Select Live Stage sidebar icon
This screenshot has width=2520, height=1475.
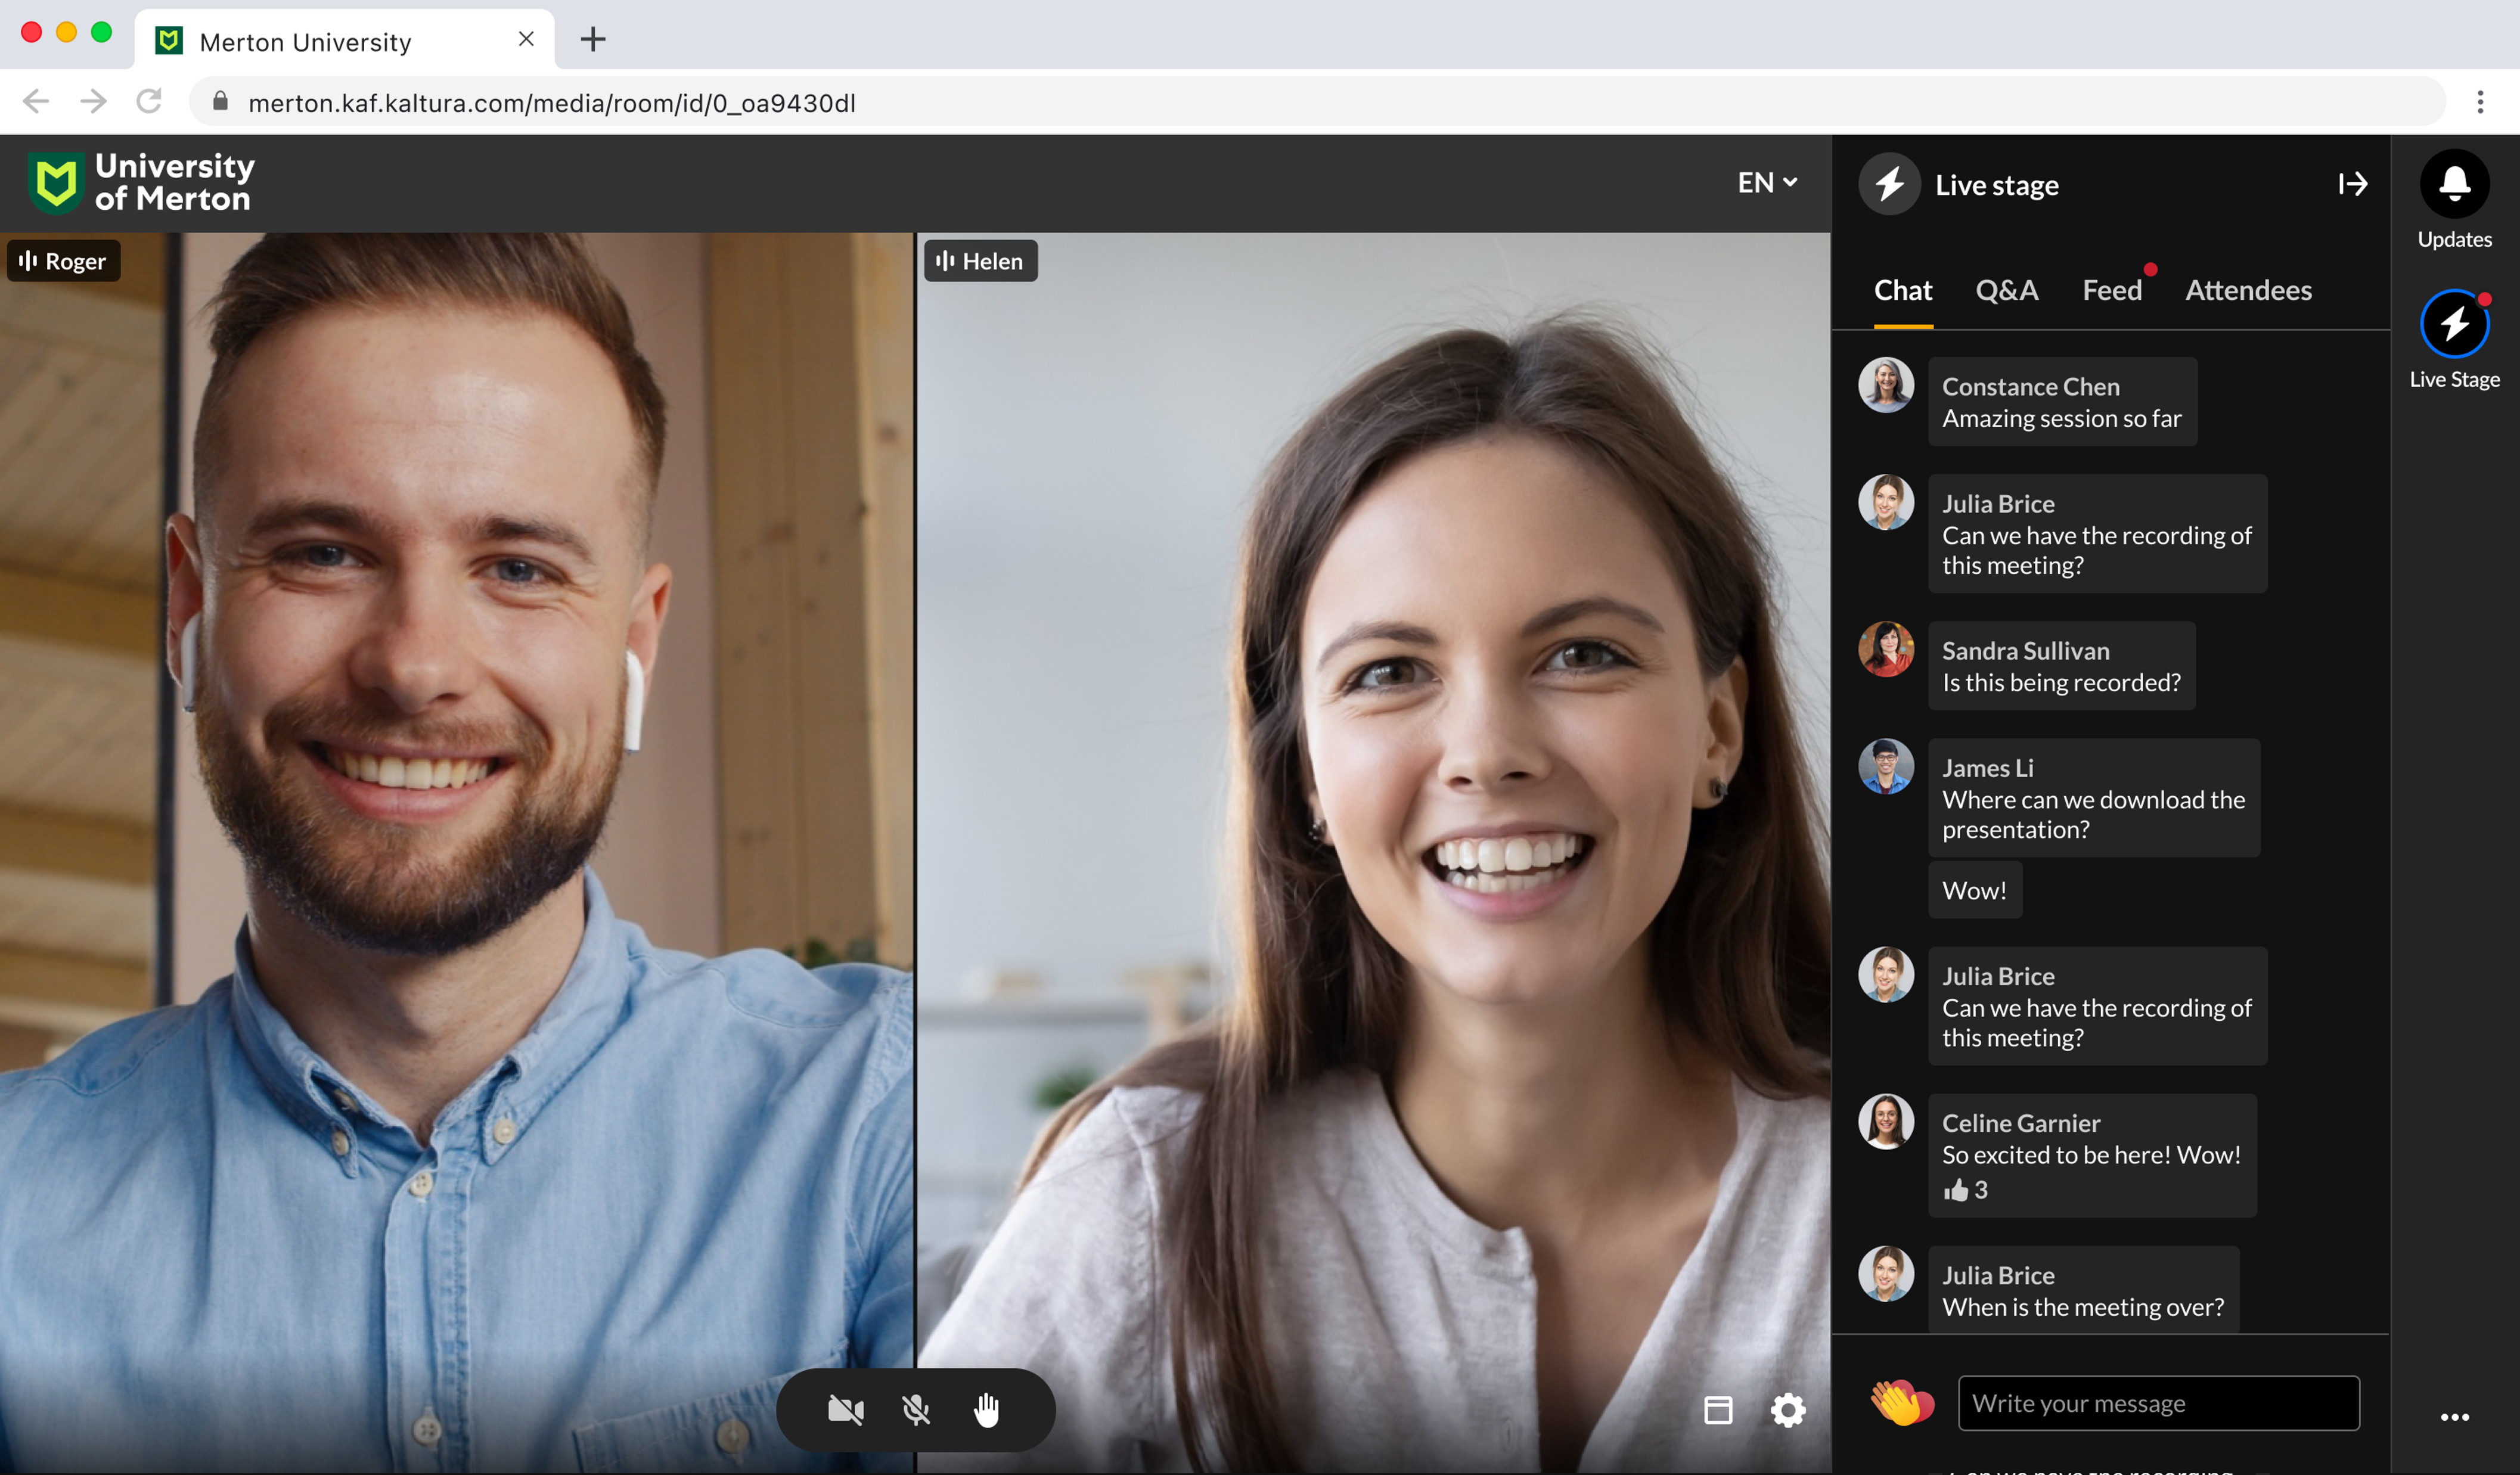[x=2454, y=324]
